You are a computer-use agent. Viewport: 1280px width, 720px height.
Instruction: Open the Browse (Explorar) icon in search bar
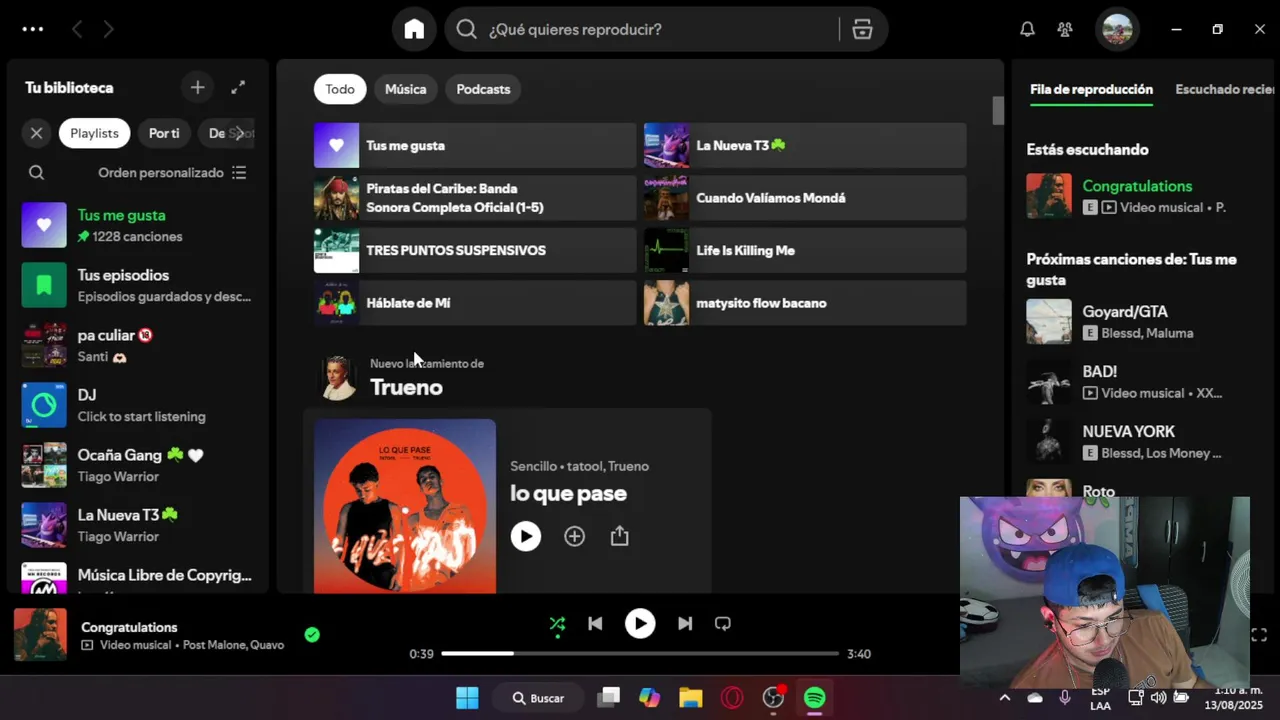(x=862, y=29)
